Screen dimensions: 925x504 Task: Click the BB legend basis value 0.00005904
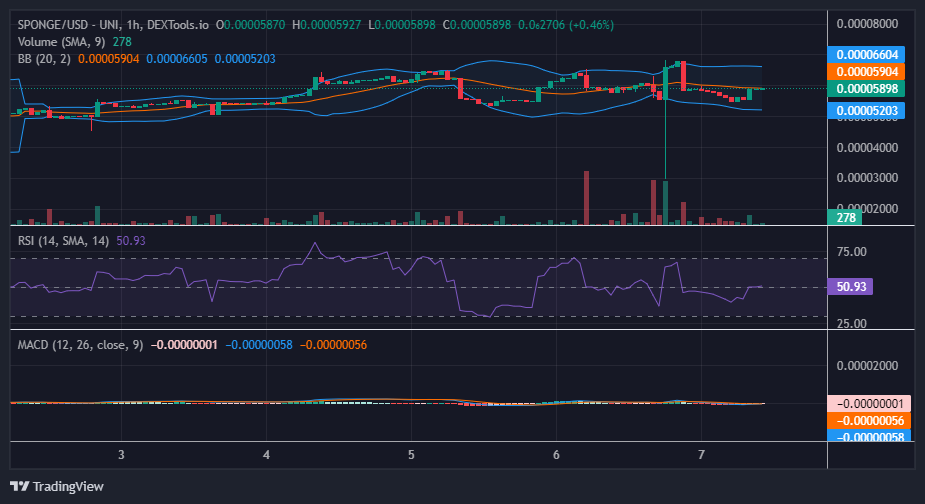(x=109, y=59)
